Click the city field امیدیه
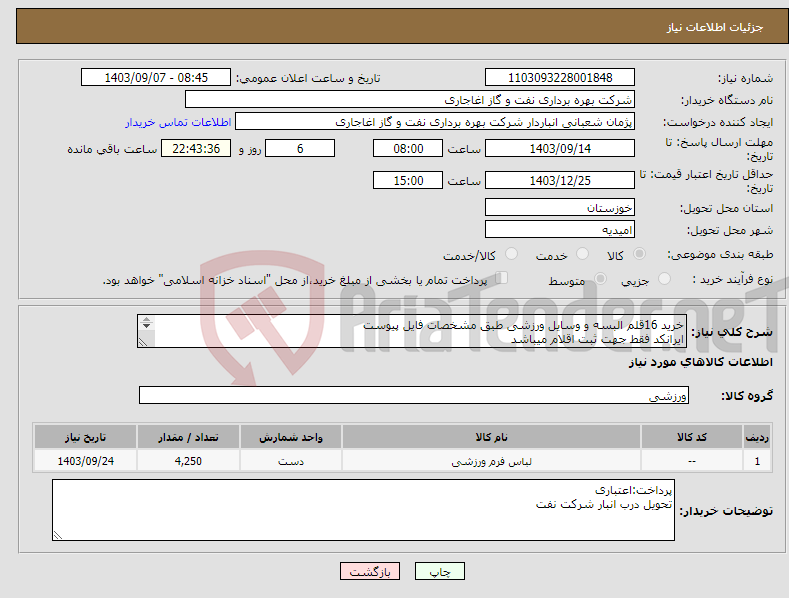The width and height of the screenshot is (789, 598). click(x=560, y=230)
